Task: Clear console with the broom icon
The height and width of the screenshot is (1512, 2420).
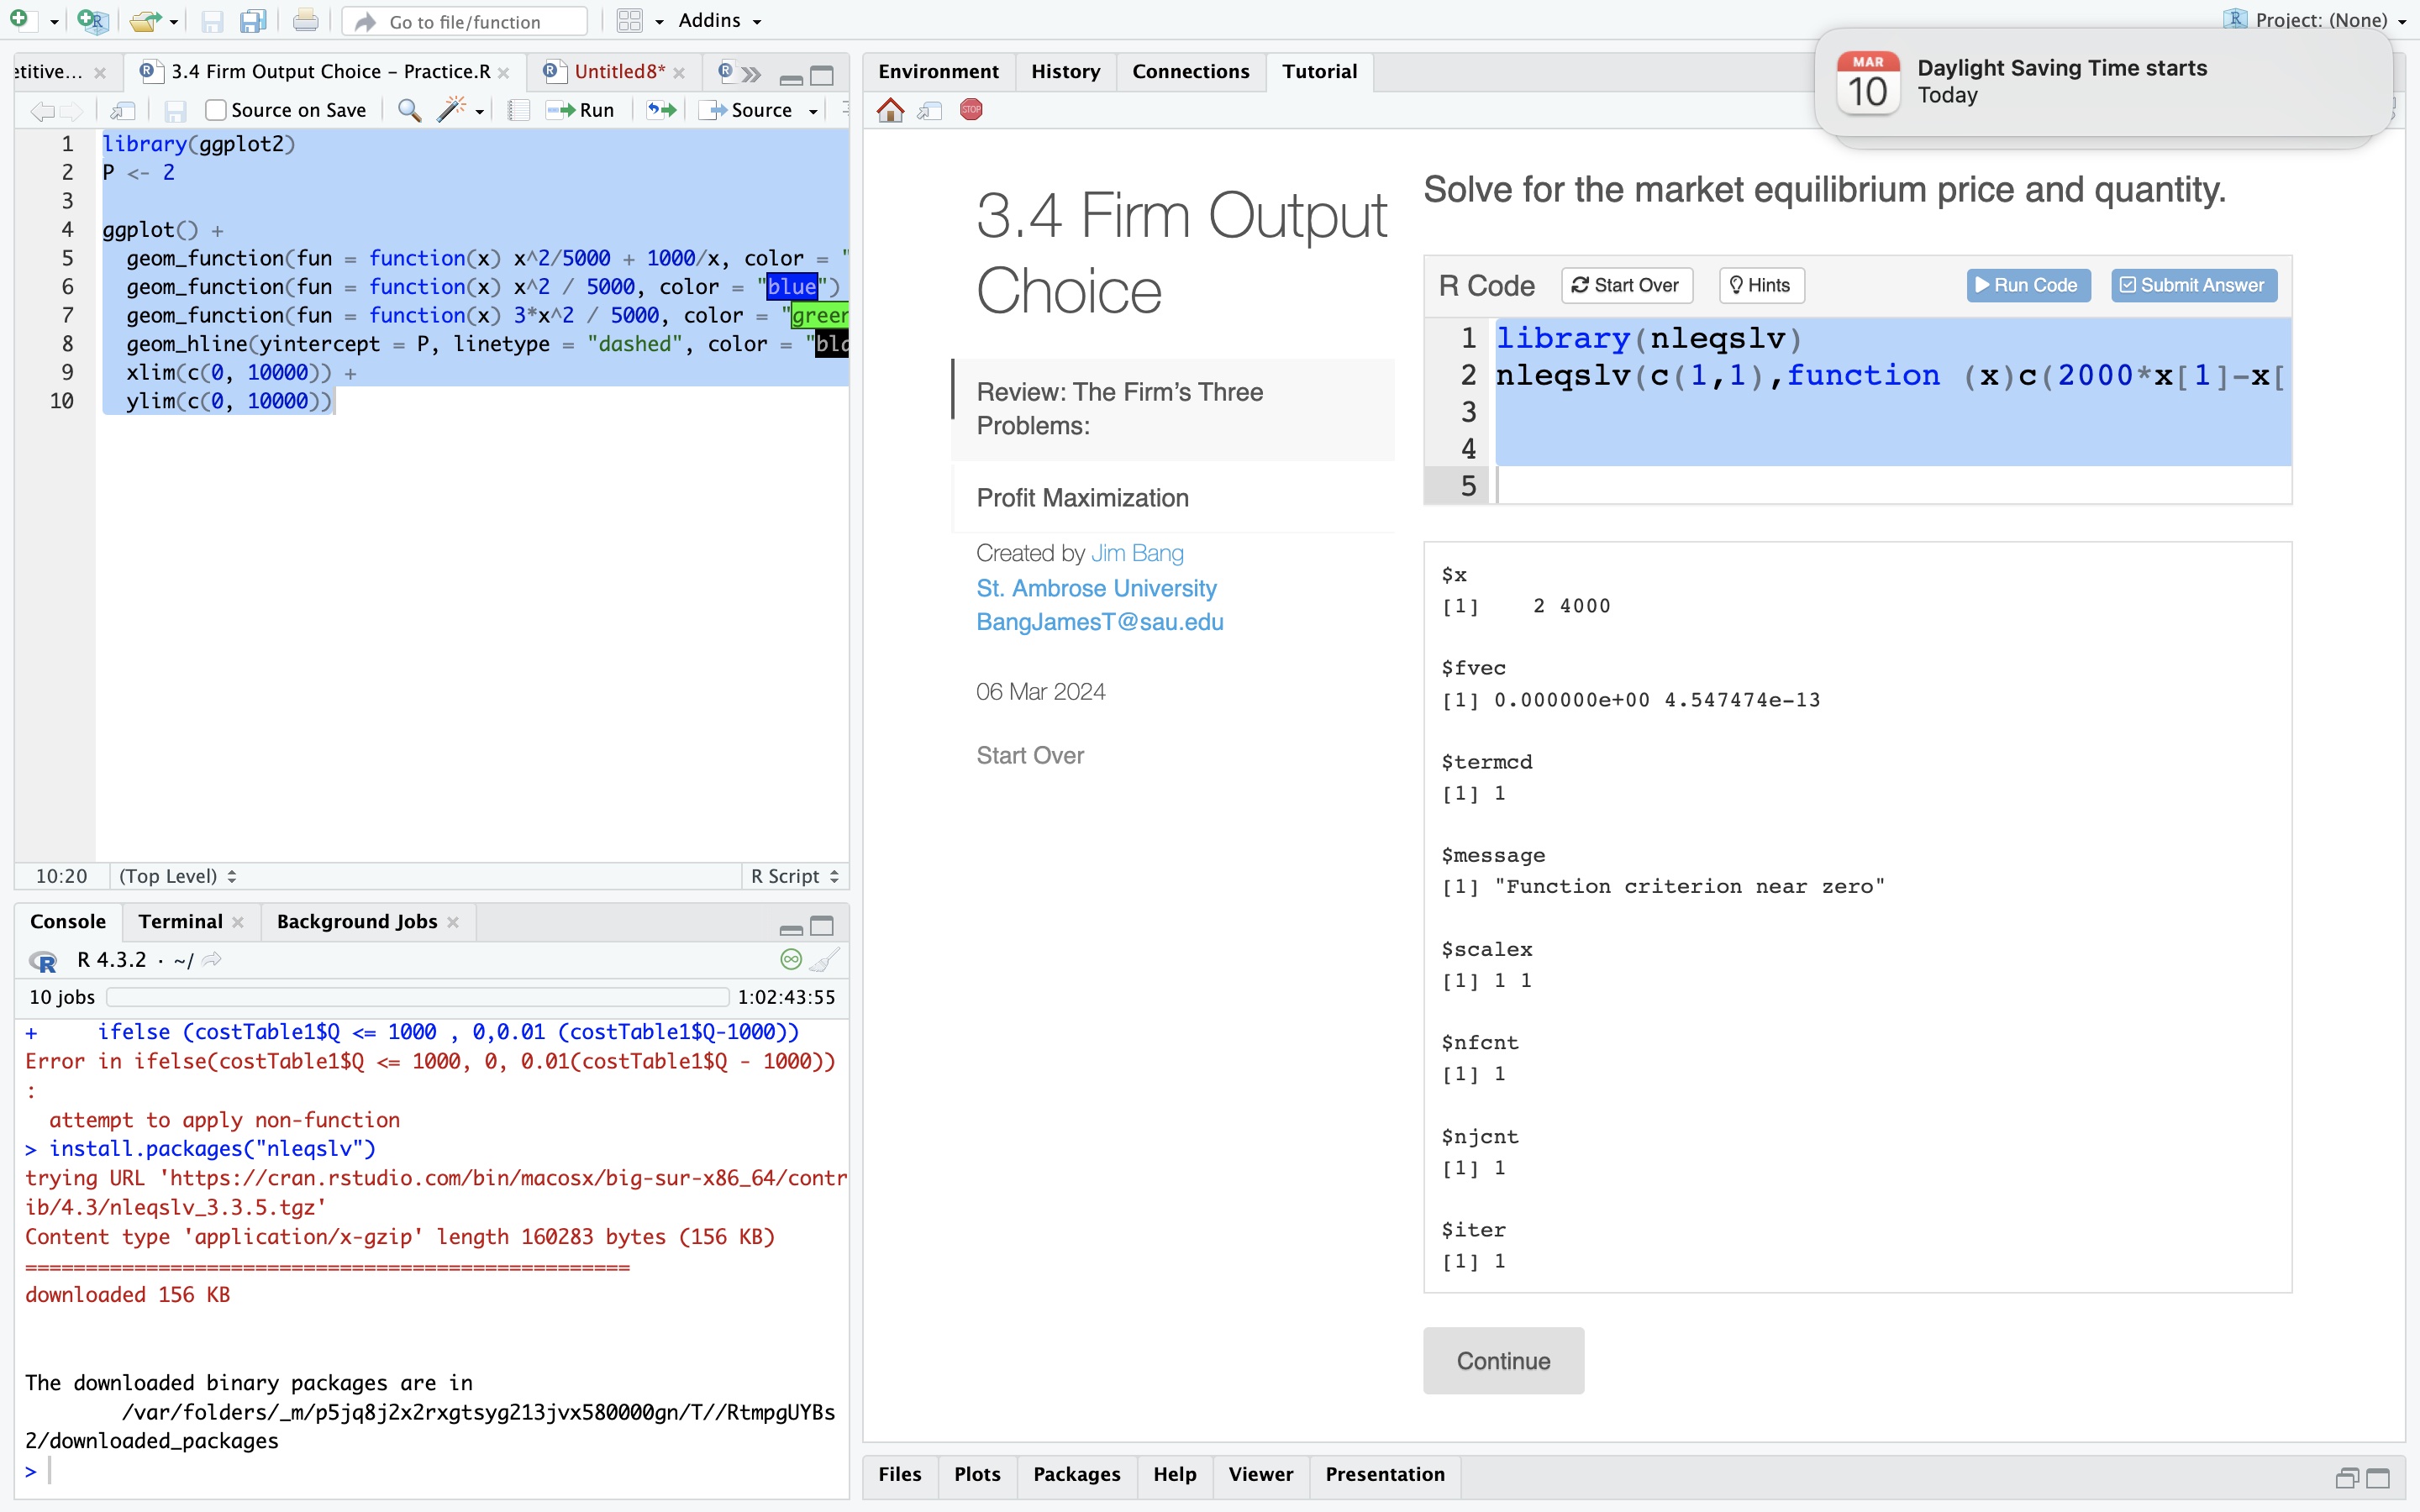Action: tap(824, 960)
